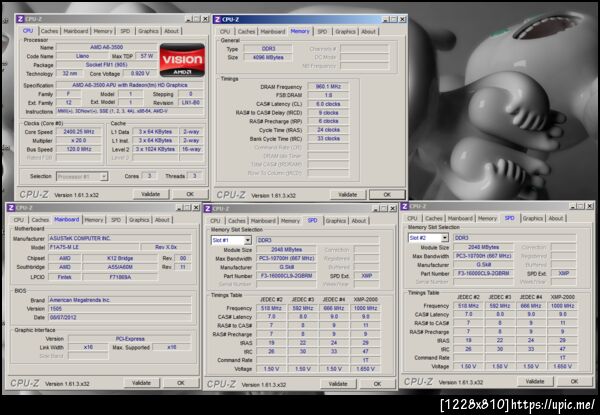Click Validate in the CPU tab window
This screenshot has height=415, width=600.
(151, 194)
